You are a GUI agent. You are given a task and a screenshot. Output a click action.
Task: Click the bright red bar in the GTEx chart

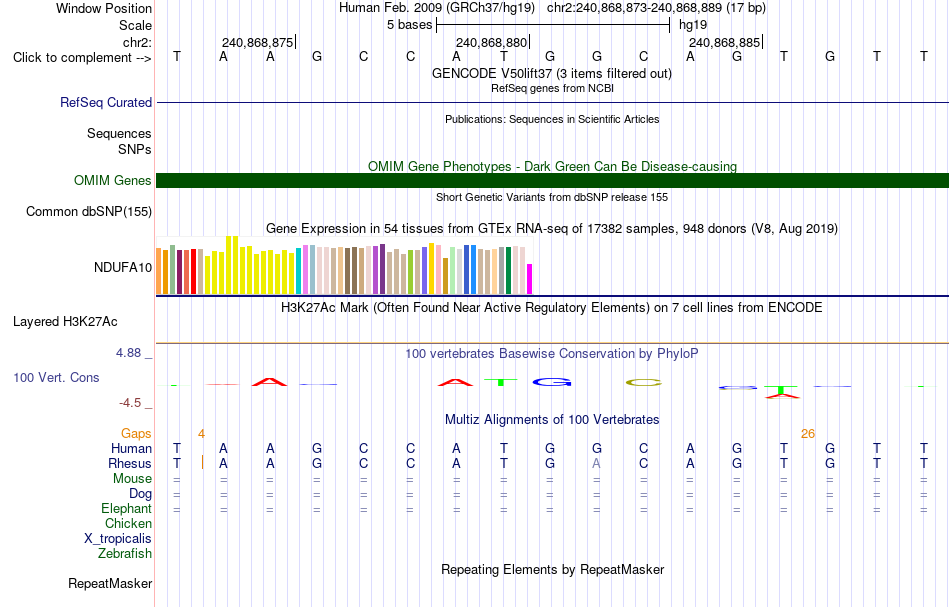(x=193, y=271)
